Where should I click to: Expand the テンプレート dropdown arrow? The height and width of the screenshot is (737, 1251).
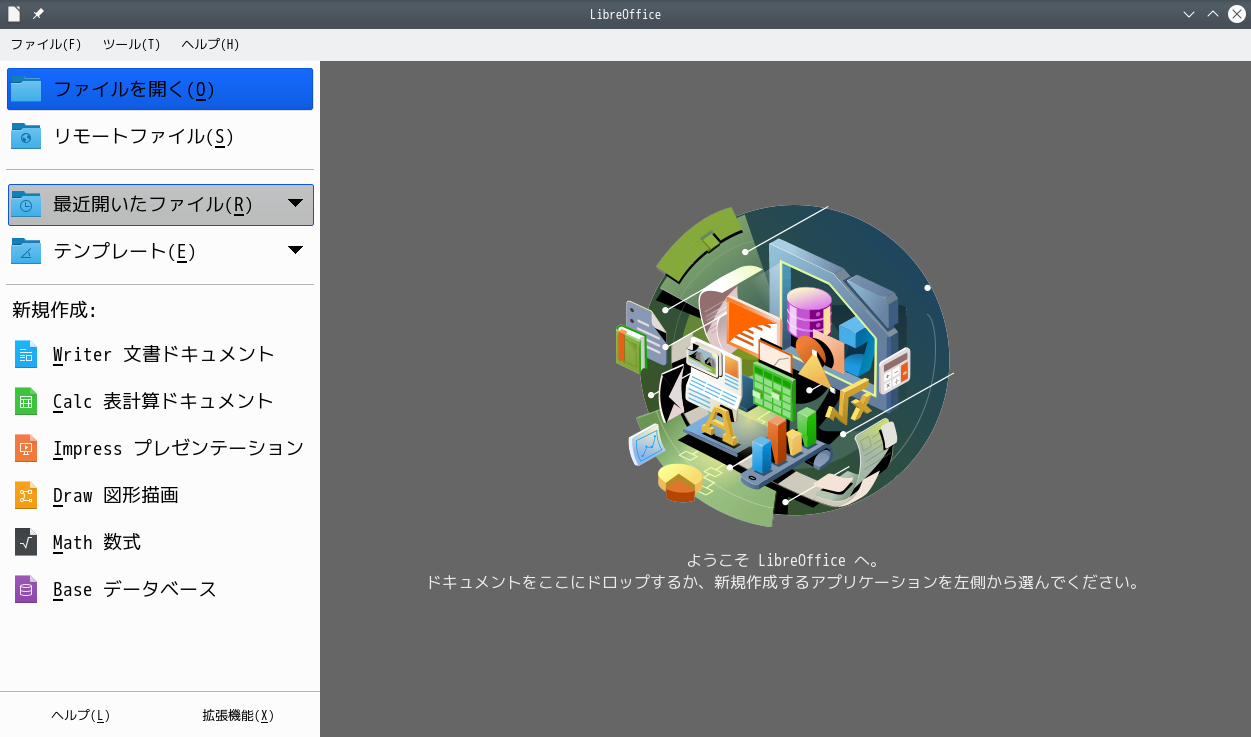click(295, 250)
